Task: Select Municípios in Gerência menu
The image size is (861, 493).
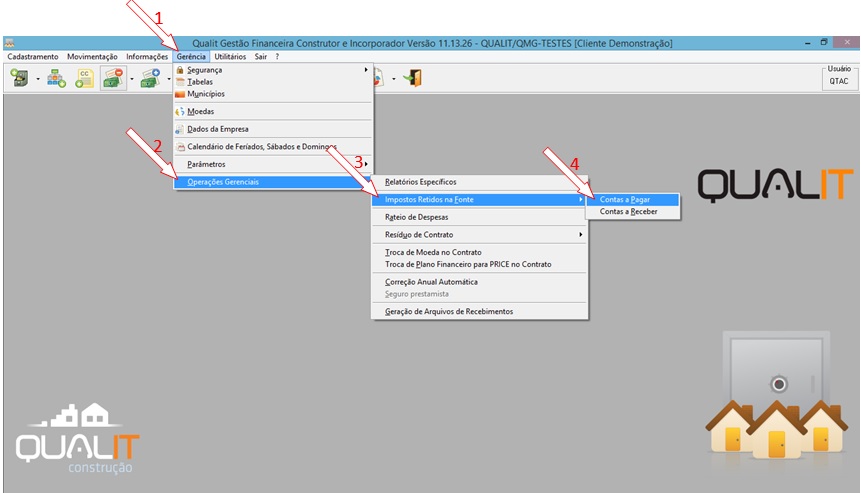Action: point(273,94)
